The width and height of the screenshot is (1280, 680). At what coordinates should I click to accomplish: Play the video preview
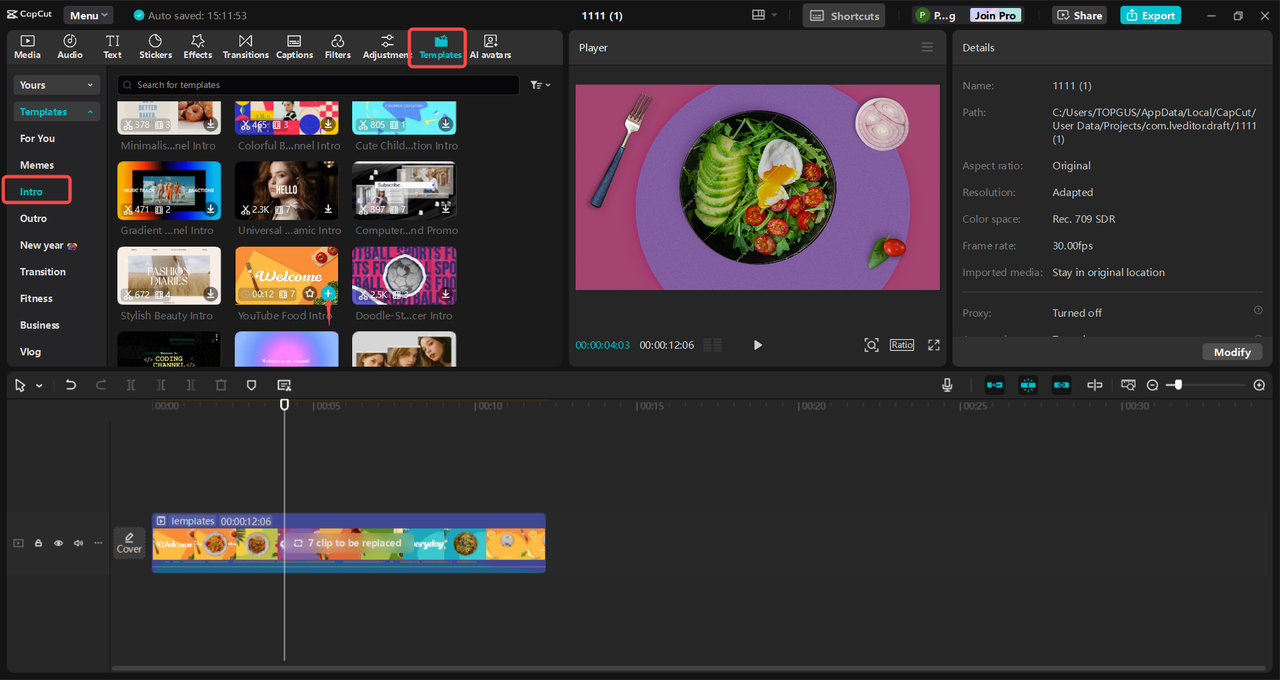coord(757,345)
